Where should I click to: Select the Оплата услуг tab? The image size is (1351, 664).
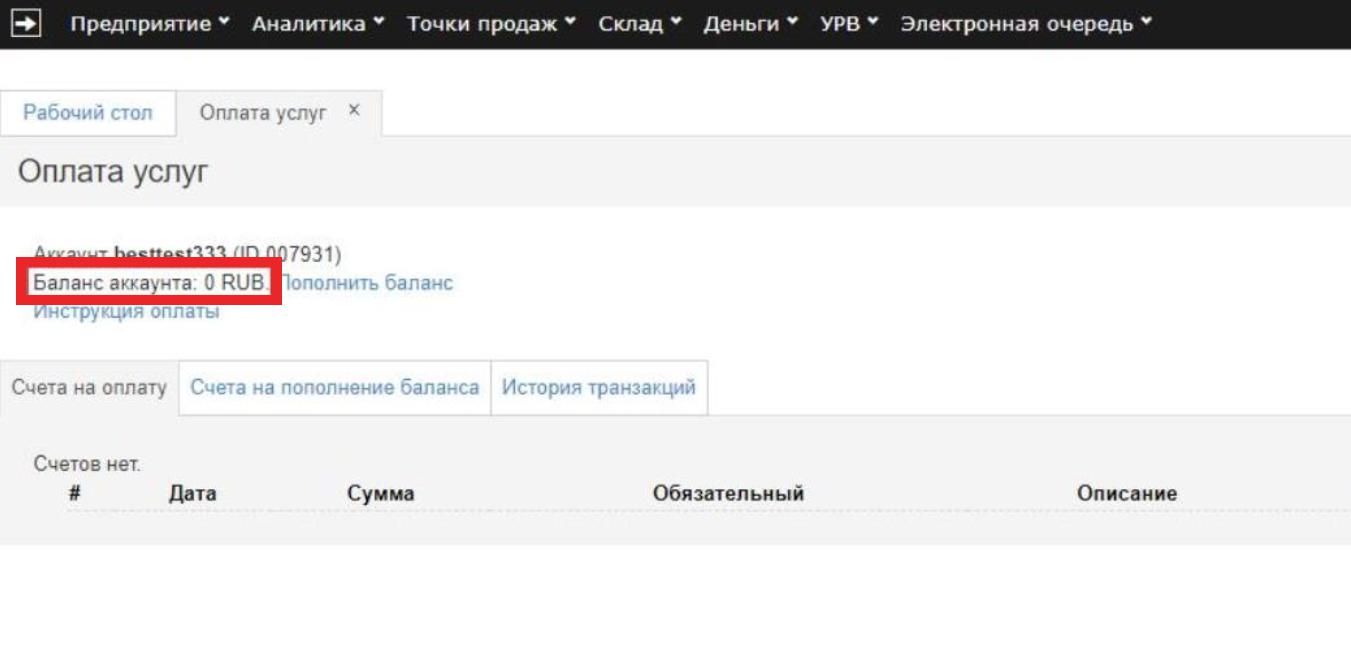tap(263, 113)
